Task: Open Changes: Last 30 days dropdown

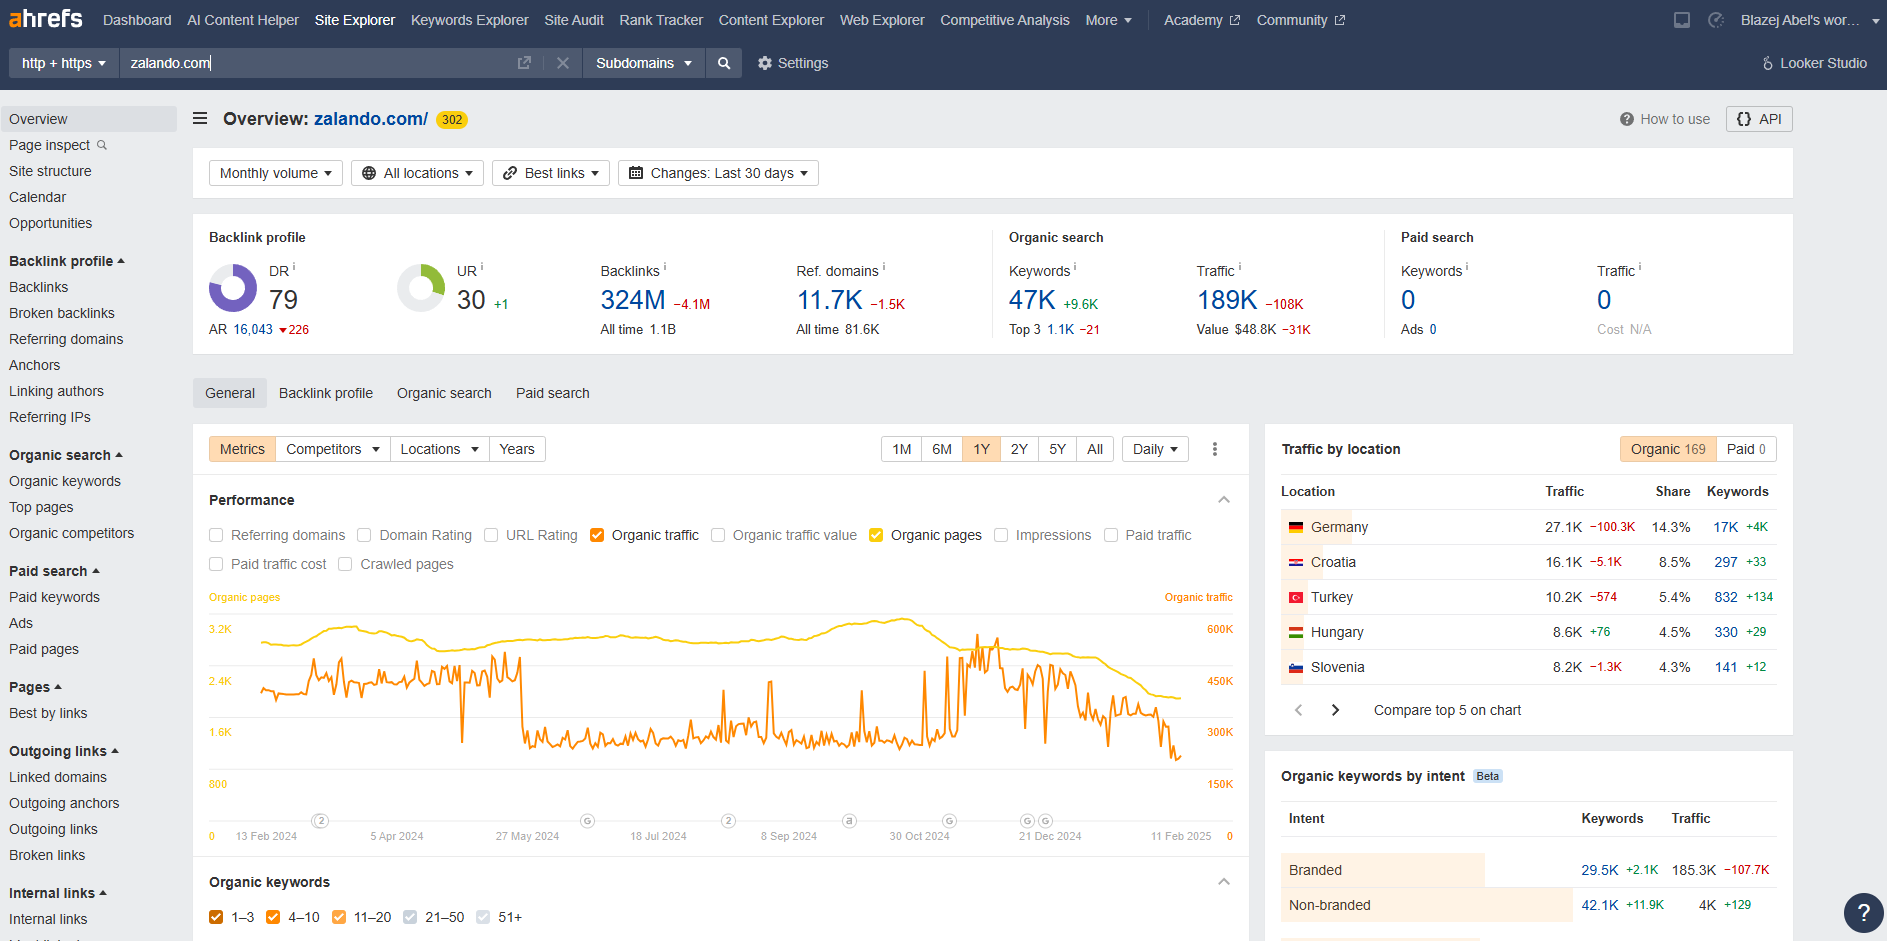Action: 718,173
